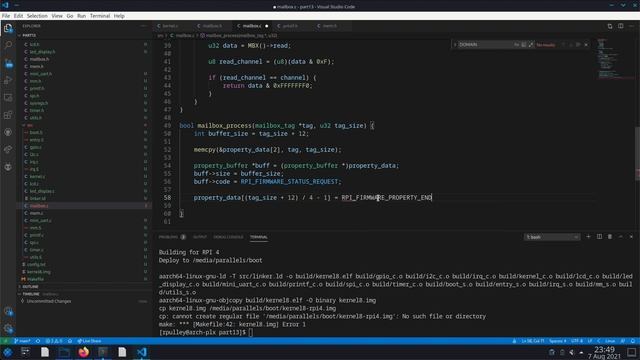
Task: Split the terminal panel
Action: click(x=599, y=237)
